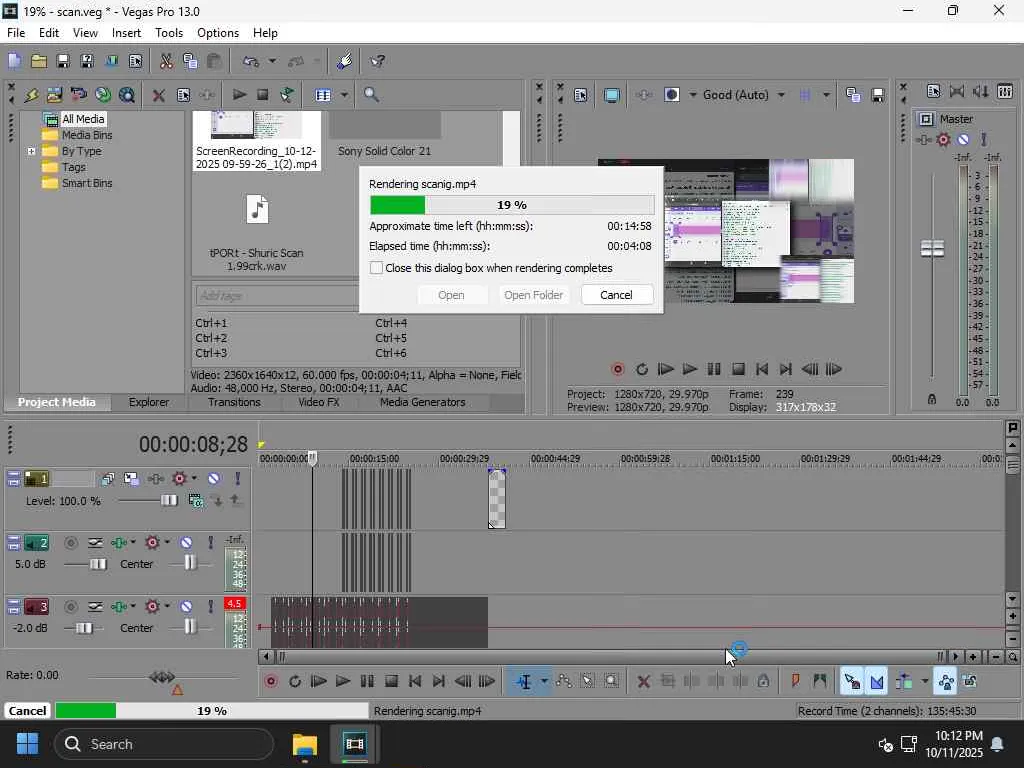
Task: Open the overlays grid dropdown arrow
Action: [x=826, y=95]
